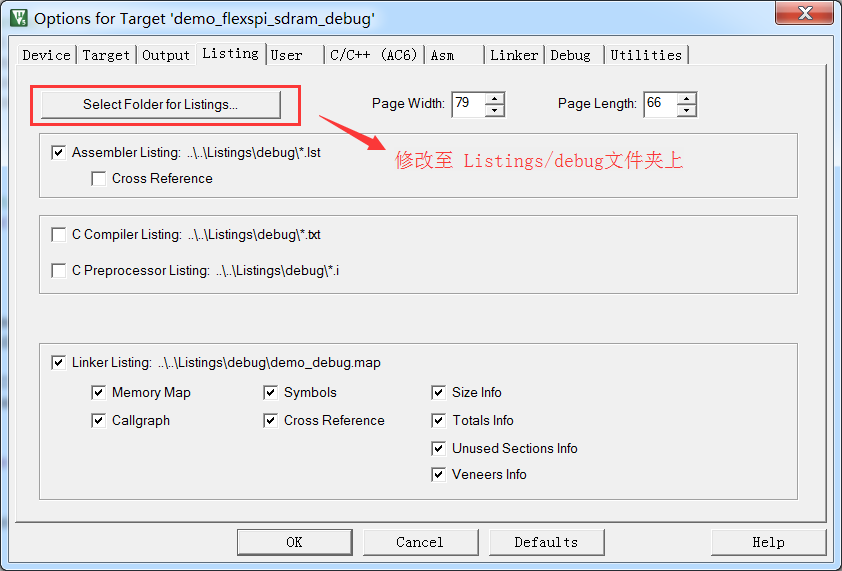Image resolution: width=842 pixels, height=571 pixels.
Task: Click Assembler Listing path ..\..\Listings\debug\*.lst
Action: click(x=253, y=153)
